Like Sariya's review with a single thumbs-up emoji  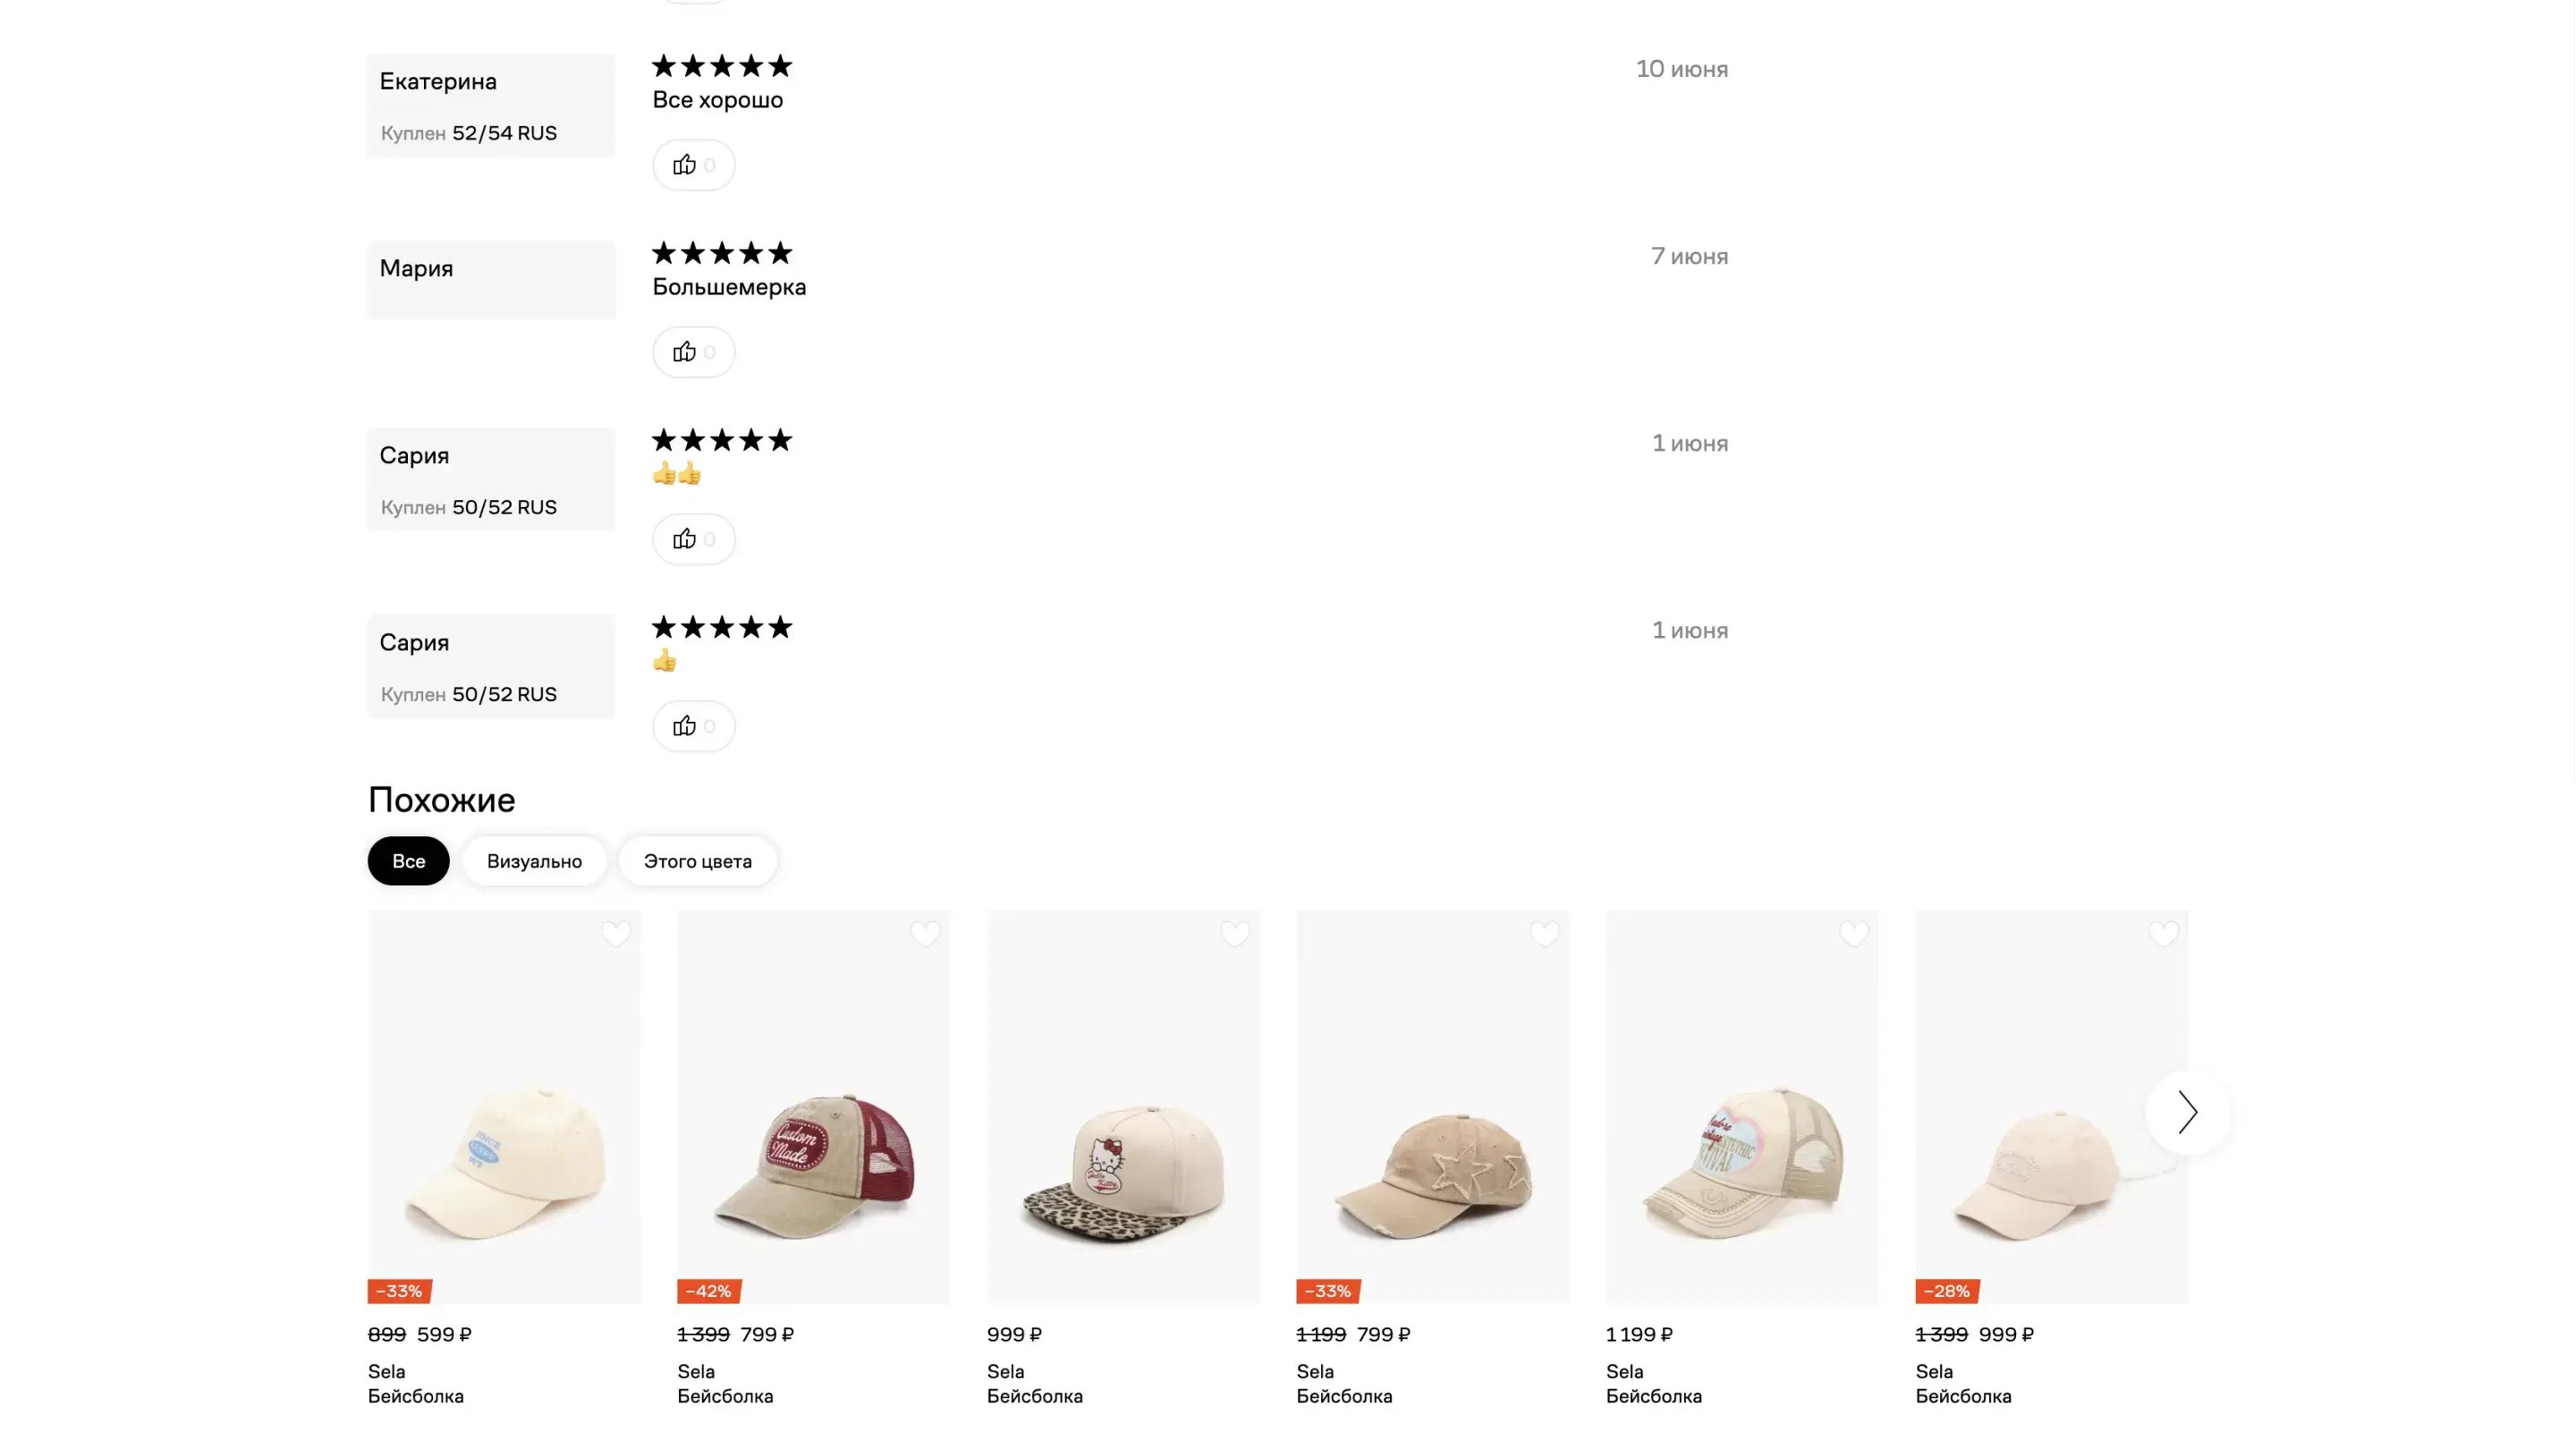click(x=693, y=726)
